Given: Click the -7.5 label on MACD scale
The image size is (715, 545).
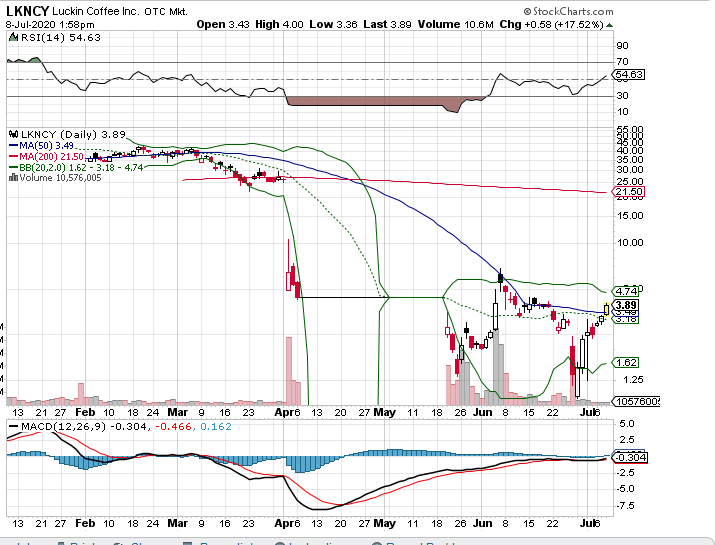Looking at the screenshot, I should pos(625,506).
